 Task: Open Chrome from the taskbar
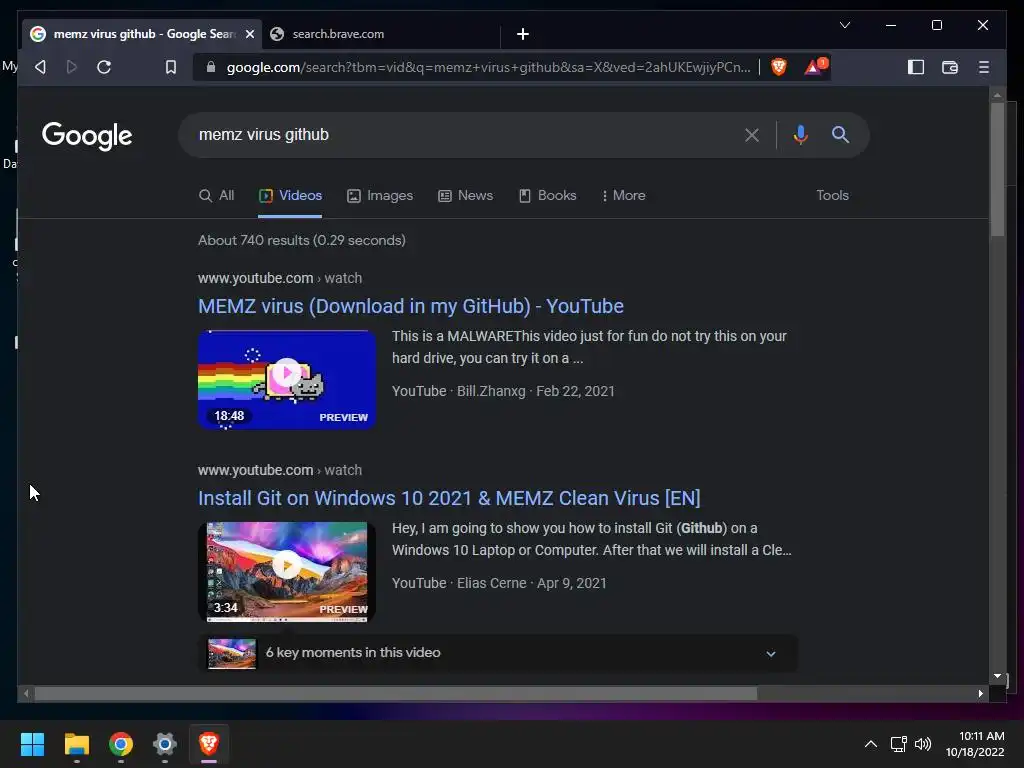(121, 744)
